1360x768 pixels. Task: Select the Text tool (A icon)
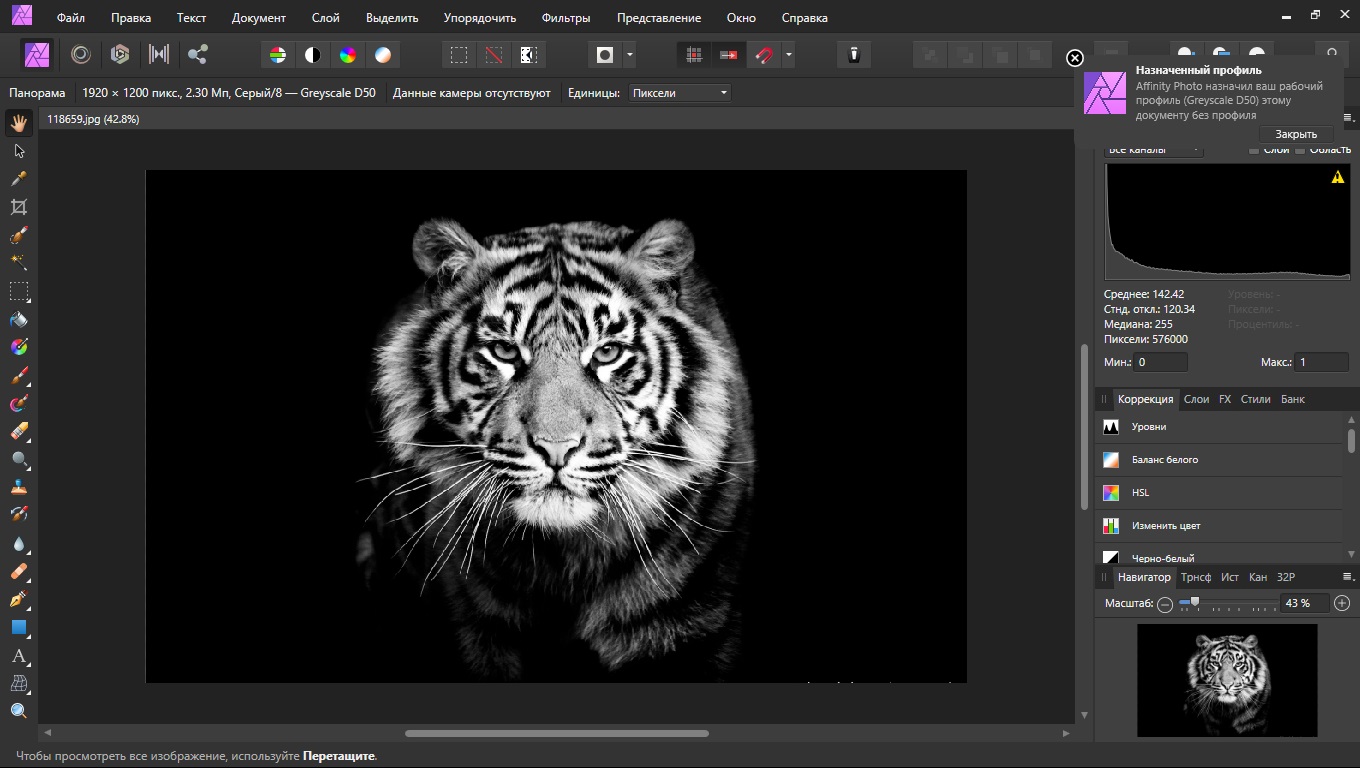[x=18, y=656]
